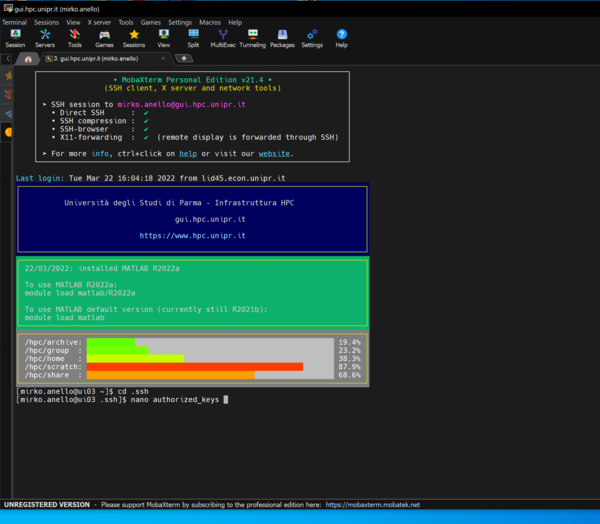The width and height of the screenshot is (600, 524).
Task: Click the Split terminal icon
Action: [x=193, y=38]
